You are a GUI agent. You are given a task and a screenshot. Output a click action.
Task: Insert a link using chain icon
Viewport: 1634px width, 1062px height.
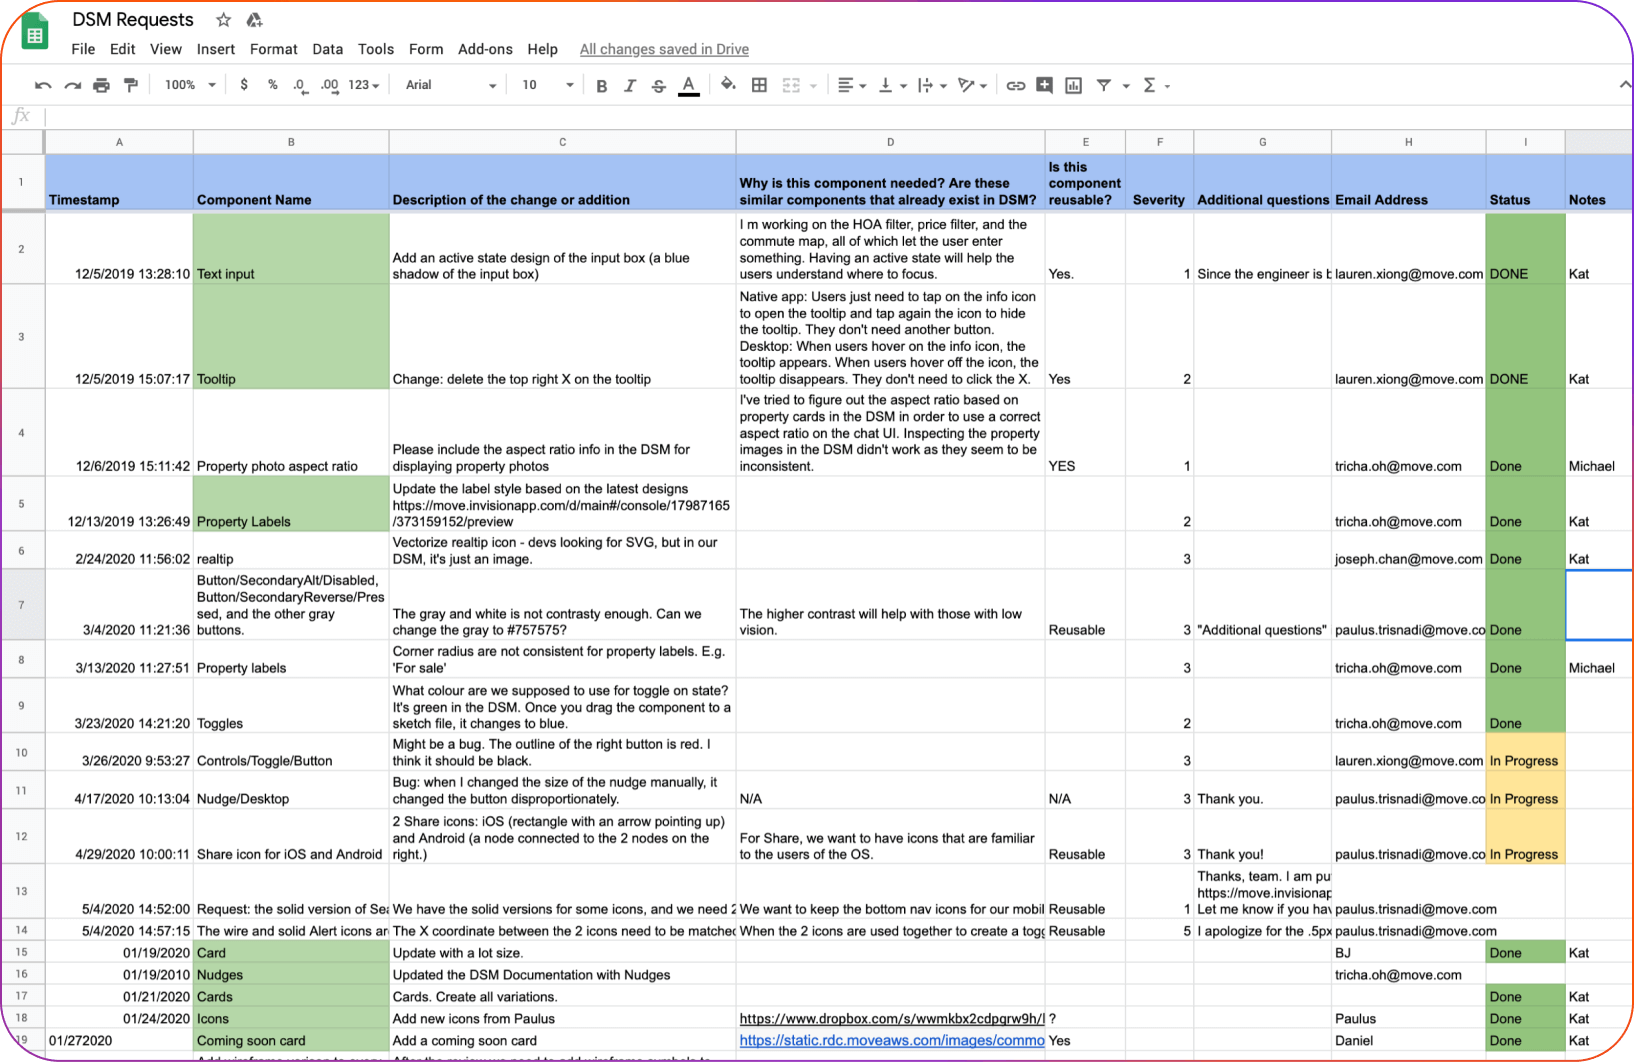coord(1015,86)
